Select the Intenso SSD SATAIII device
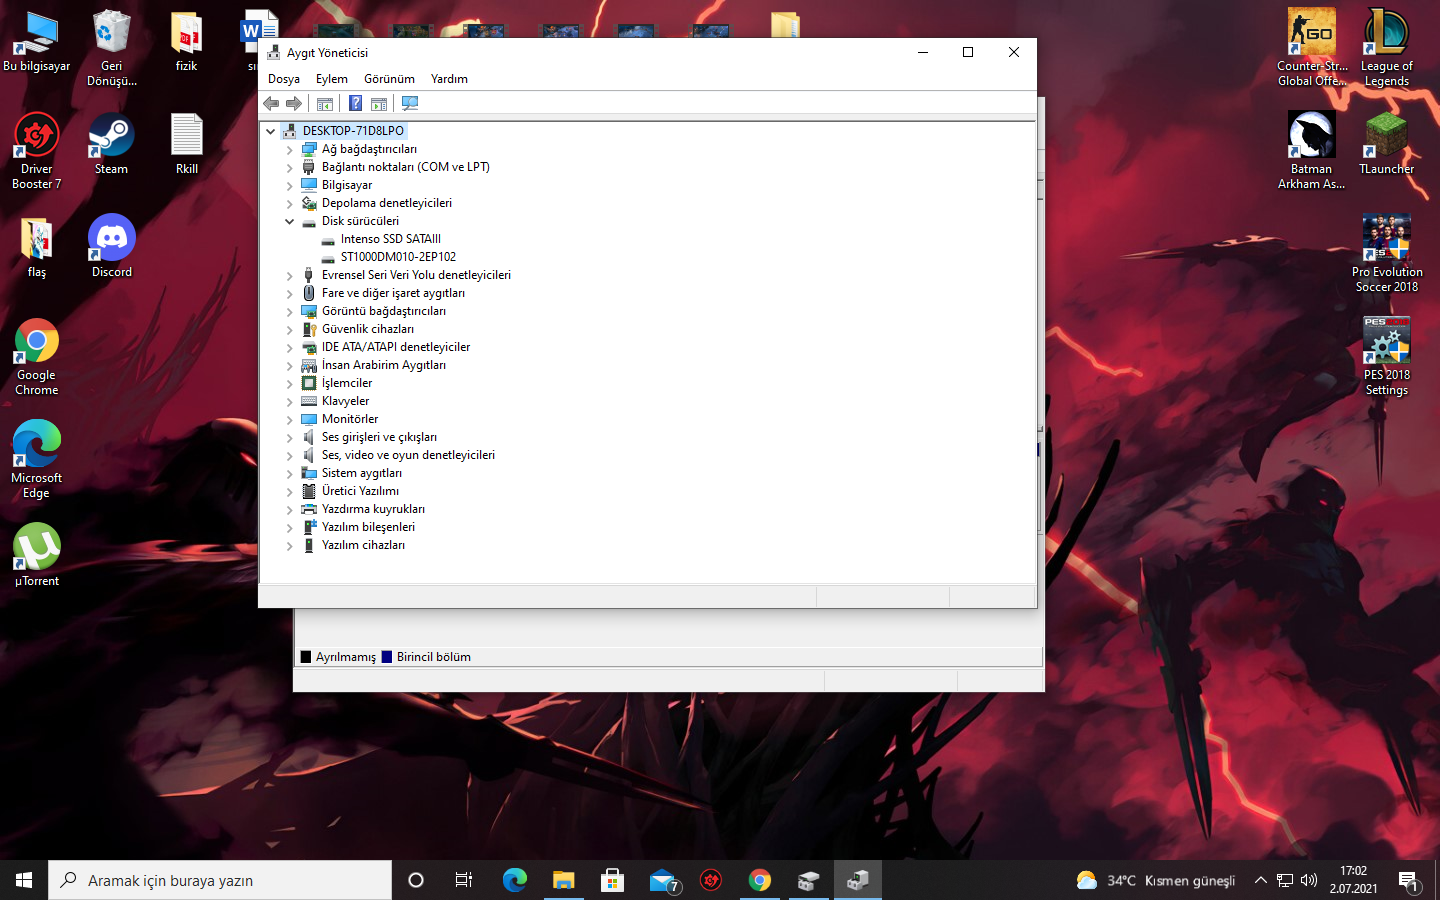Screen dimensions: 1440x900 click(390, 239)
